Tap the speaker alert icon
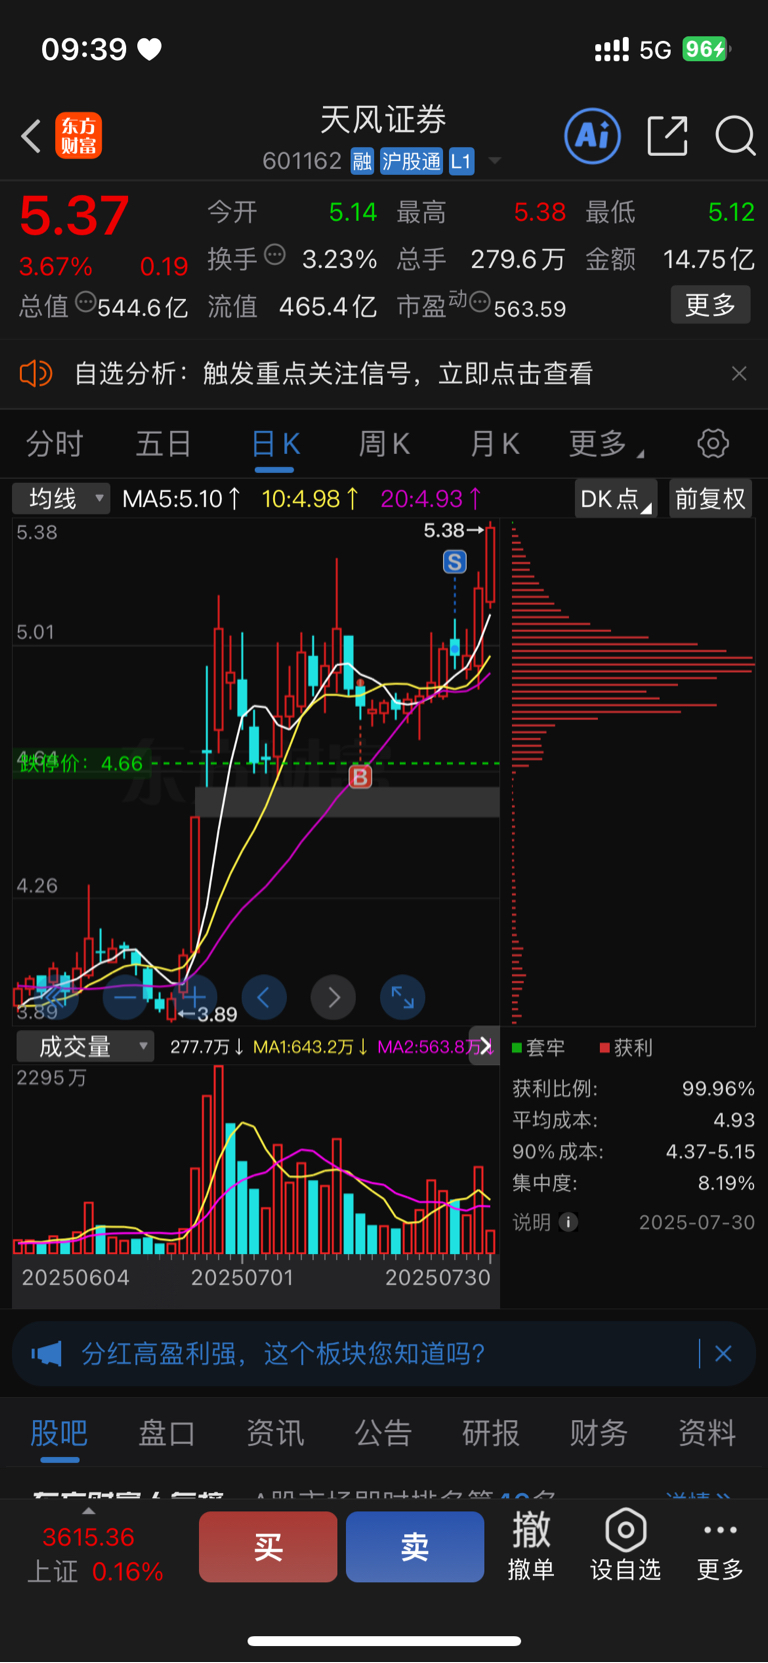 coord(35,374)
